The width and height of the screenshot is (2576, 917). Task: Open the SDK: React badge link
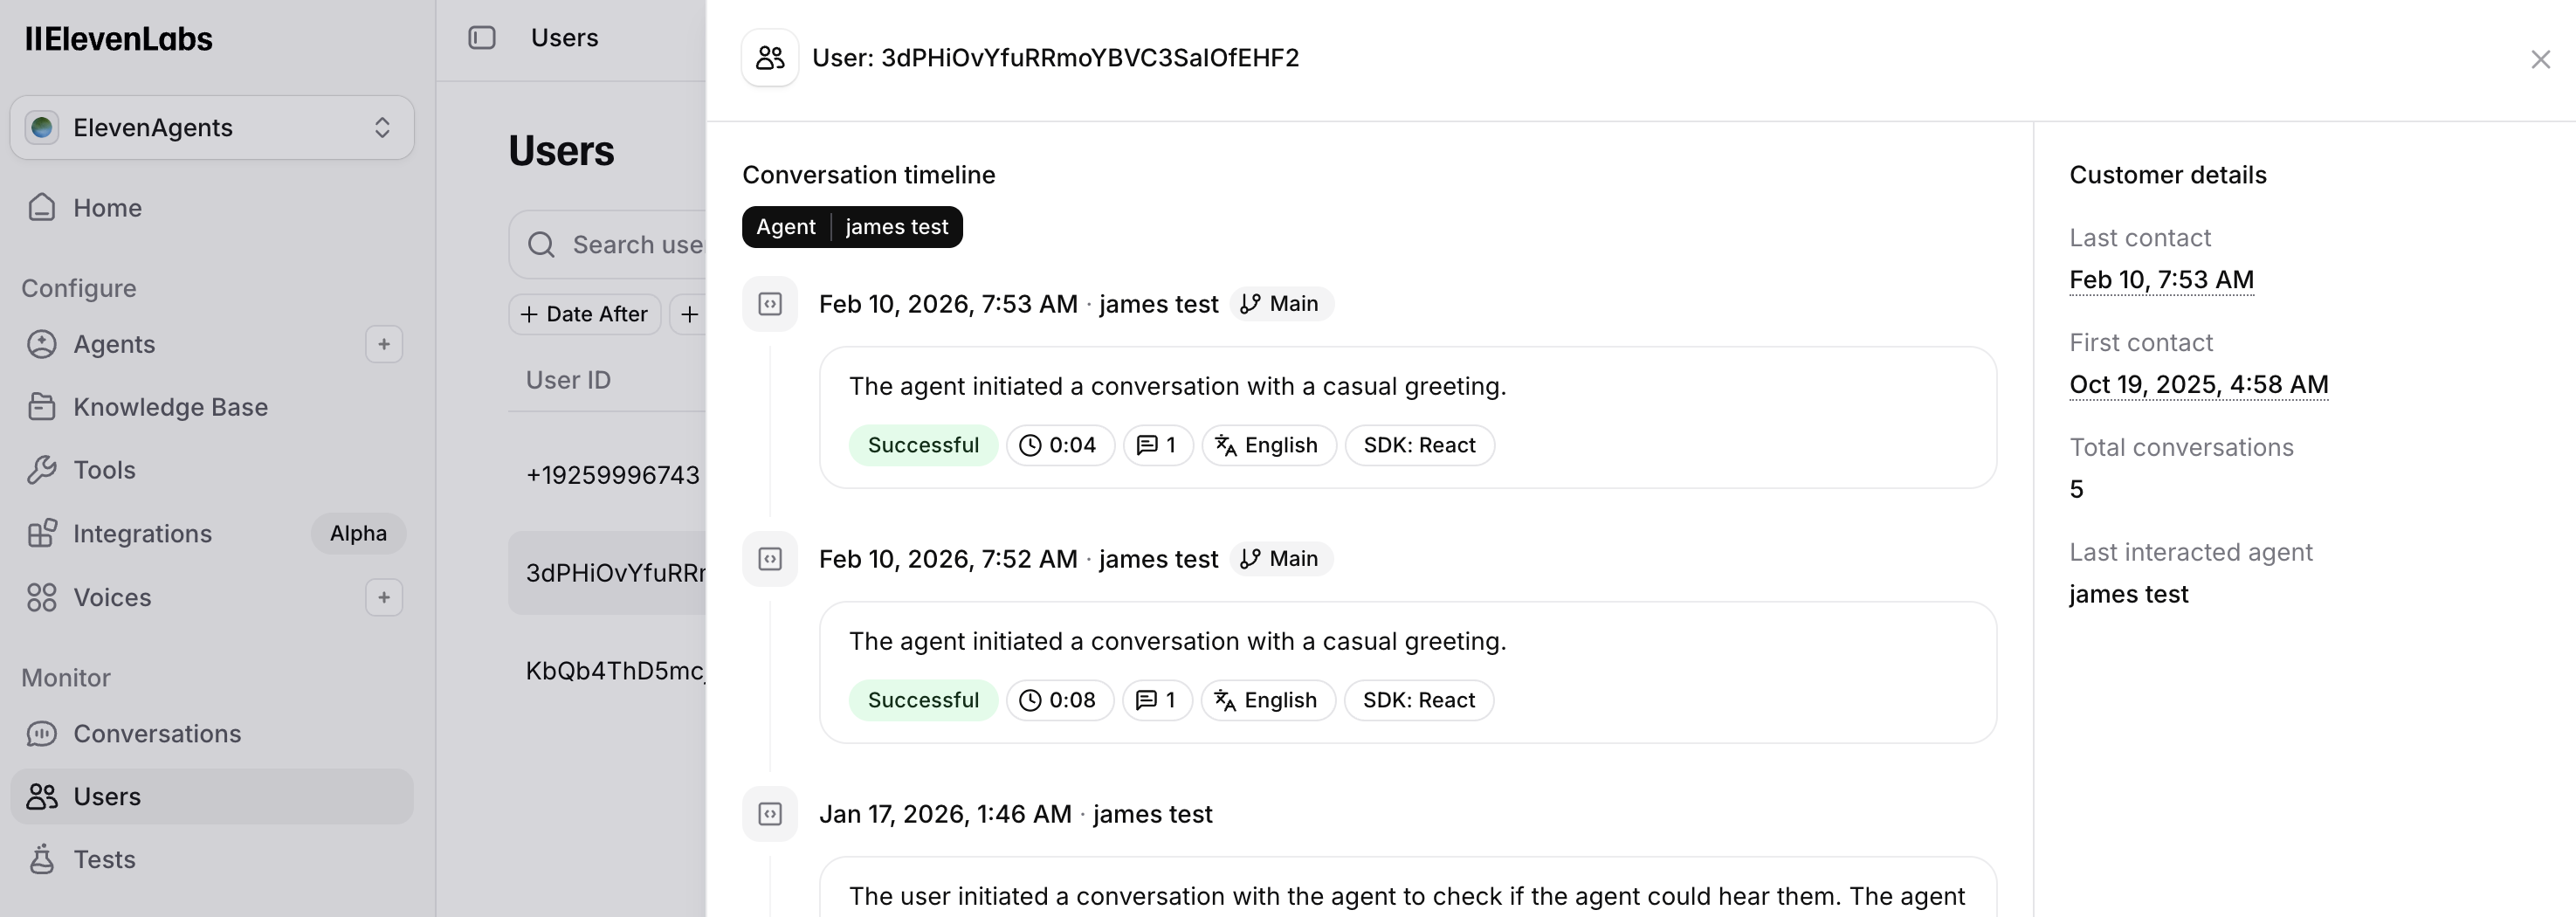1419,445
